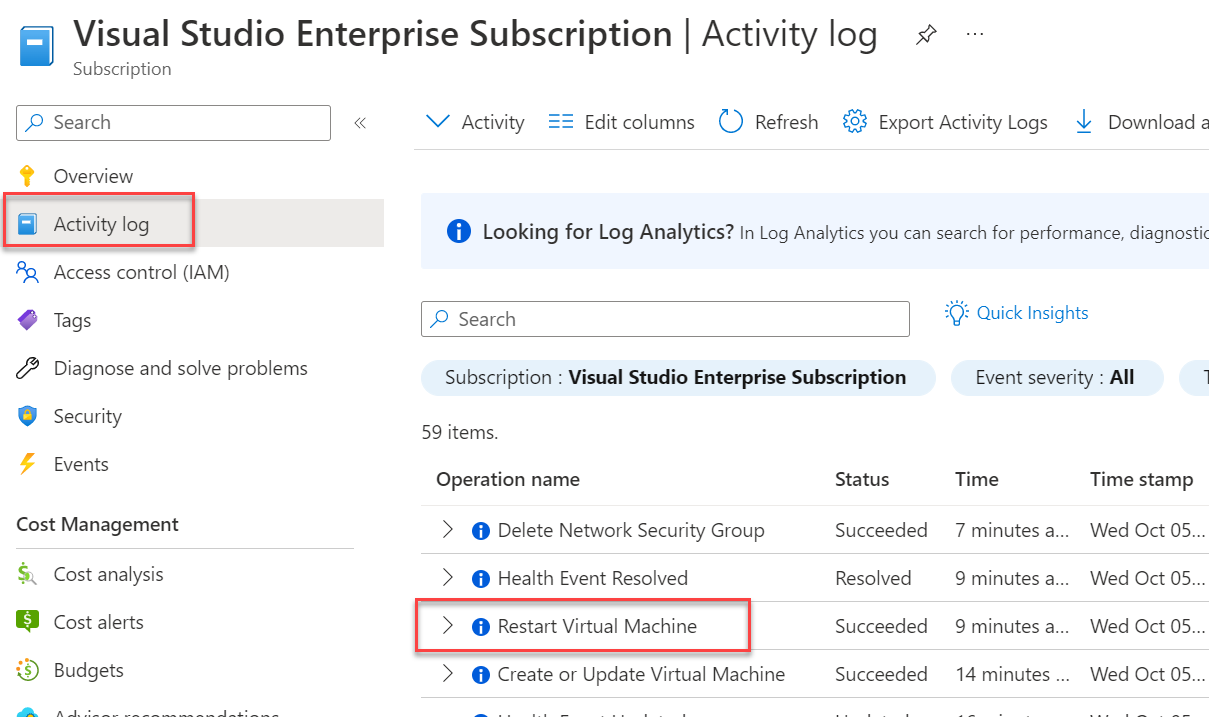Click '14 minutes' time cell
This screenshot has height=717, width=1209.
tap(1012, 674)
